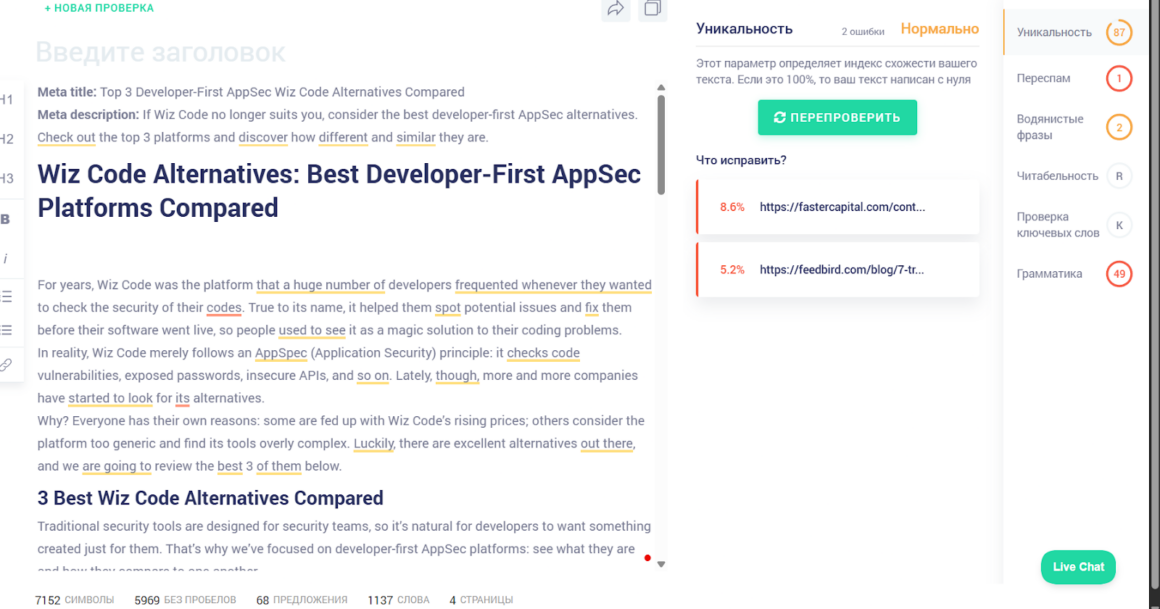The width and height of the screenshot is (1160, 609).
Task: Click the upper list icon in the toolbar
Action: 7,296
